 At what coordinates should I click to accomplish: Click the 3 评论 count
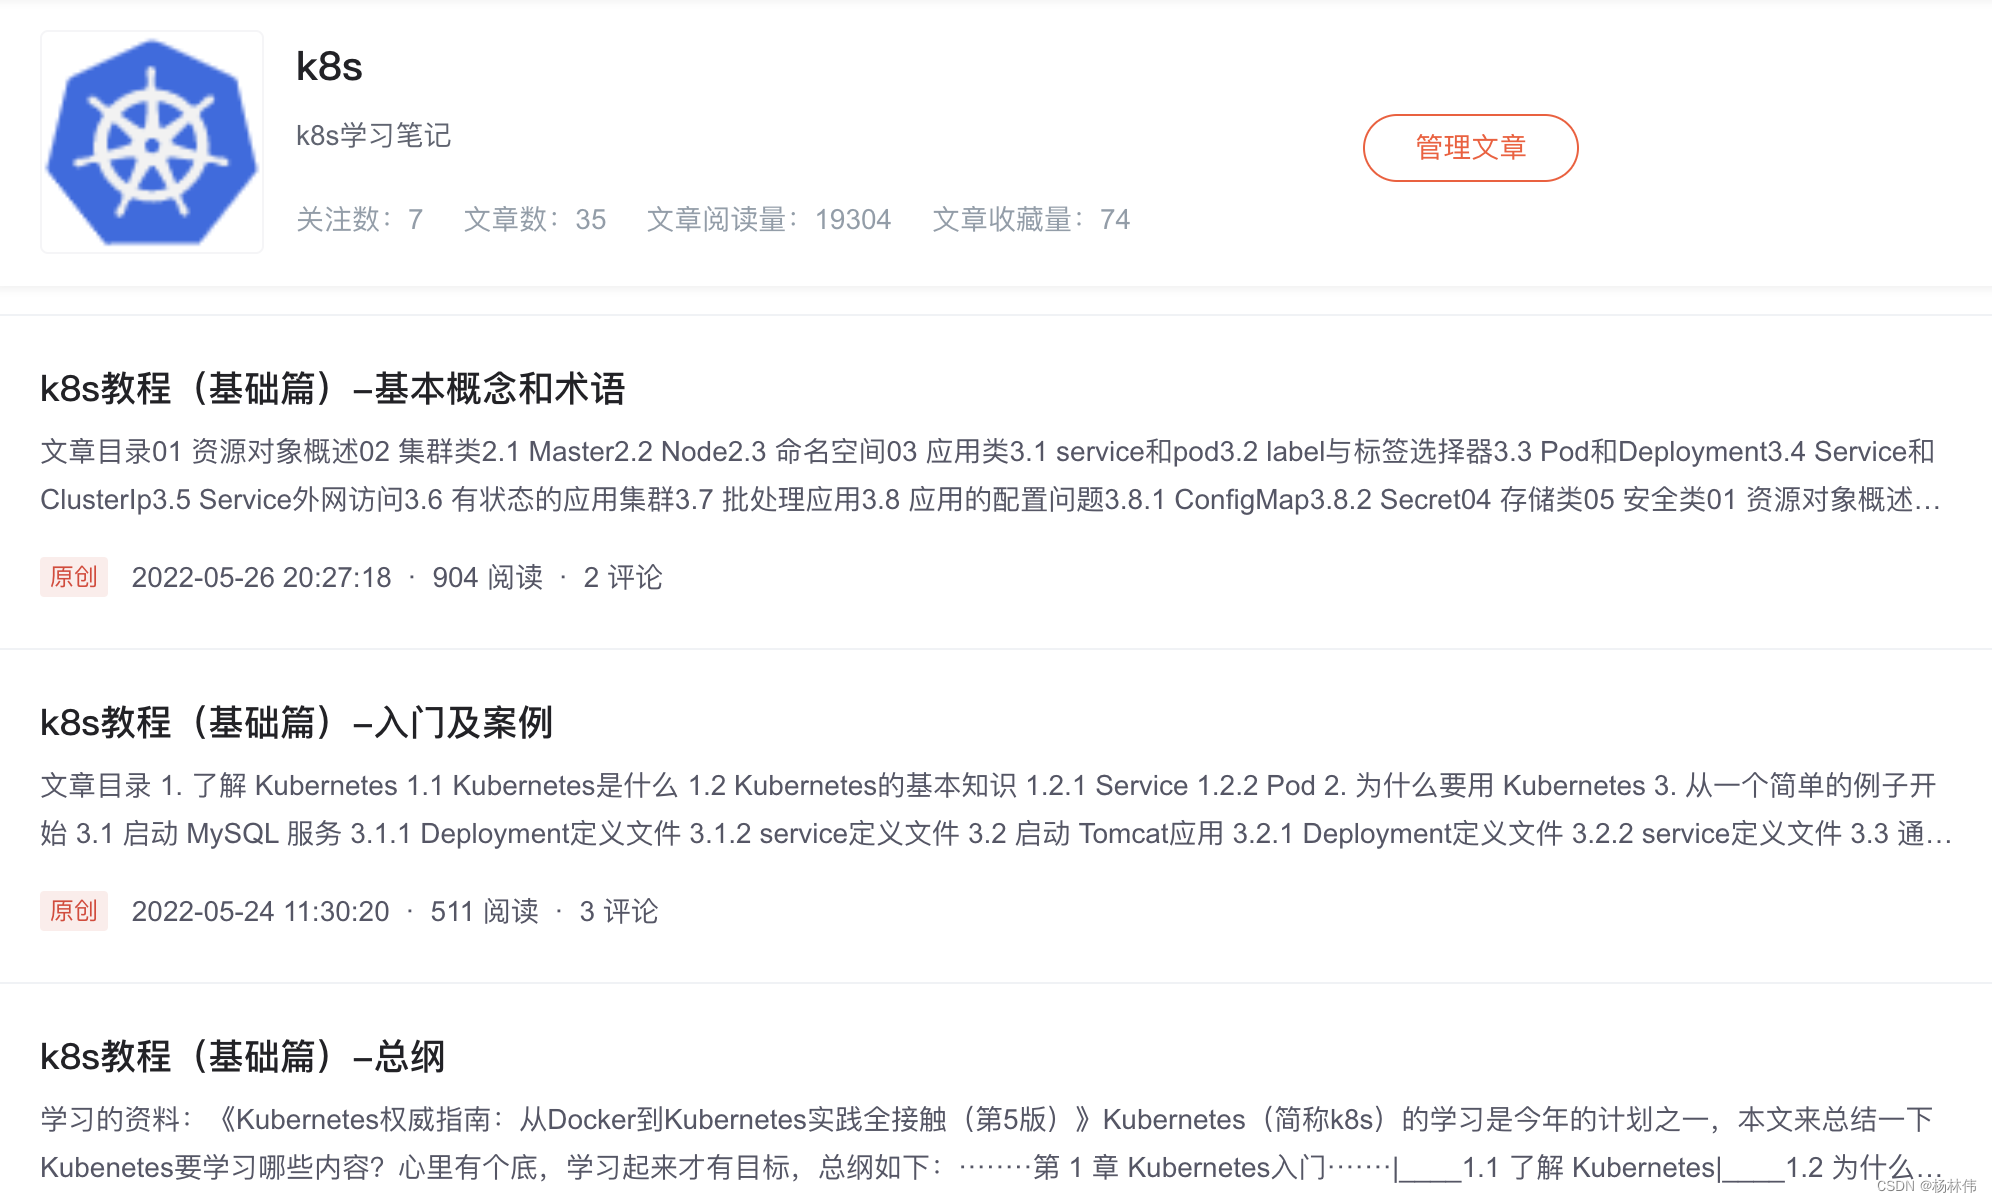(x=618, y=911)
